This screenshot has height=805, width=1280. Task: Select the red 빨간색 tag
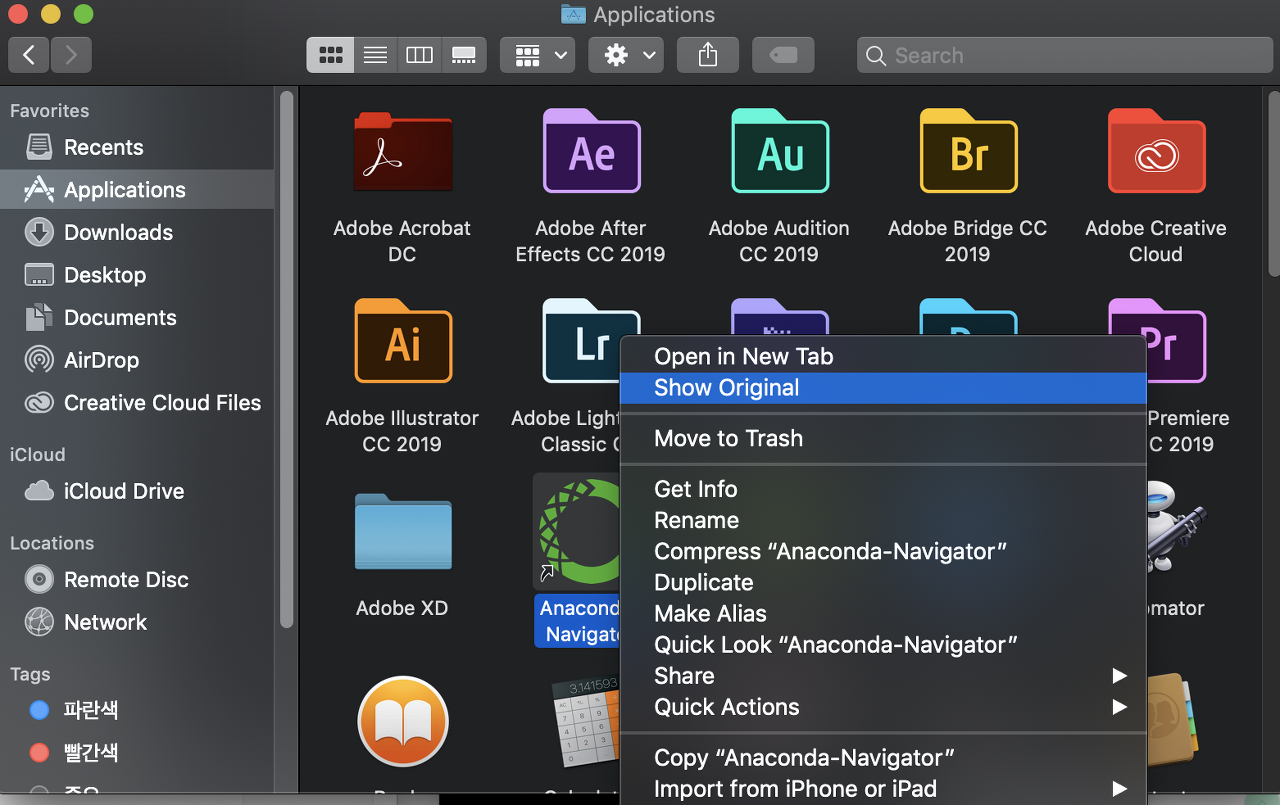(137, 752)
